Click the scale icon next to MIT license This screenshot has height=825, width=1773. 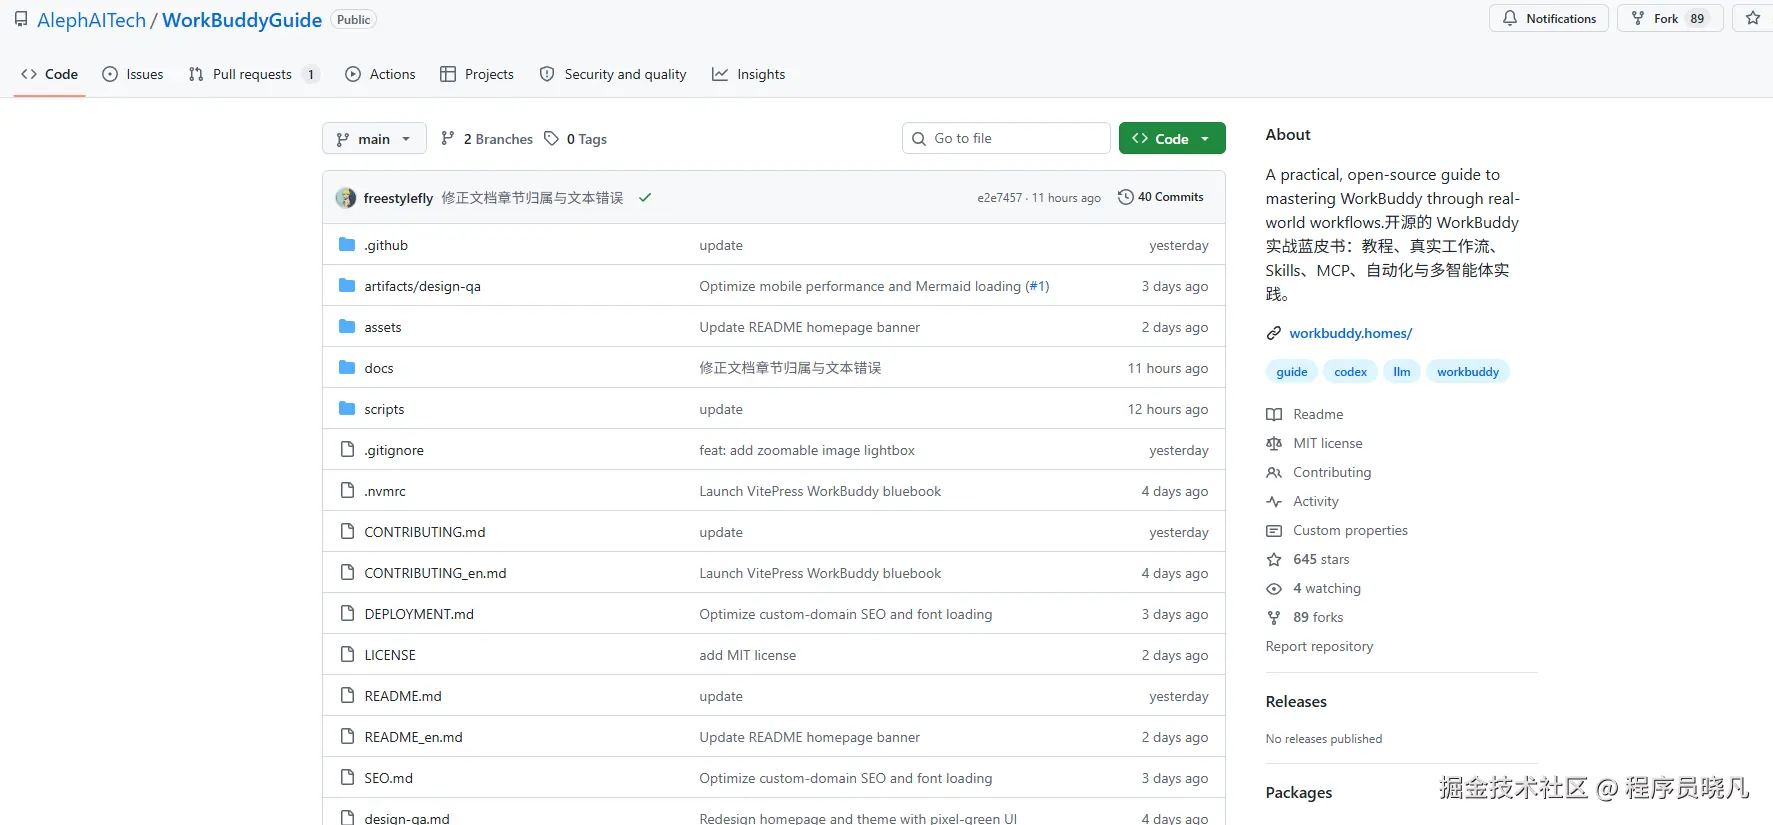[1274, 443]
